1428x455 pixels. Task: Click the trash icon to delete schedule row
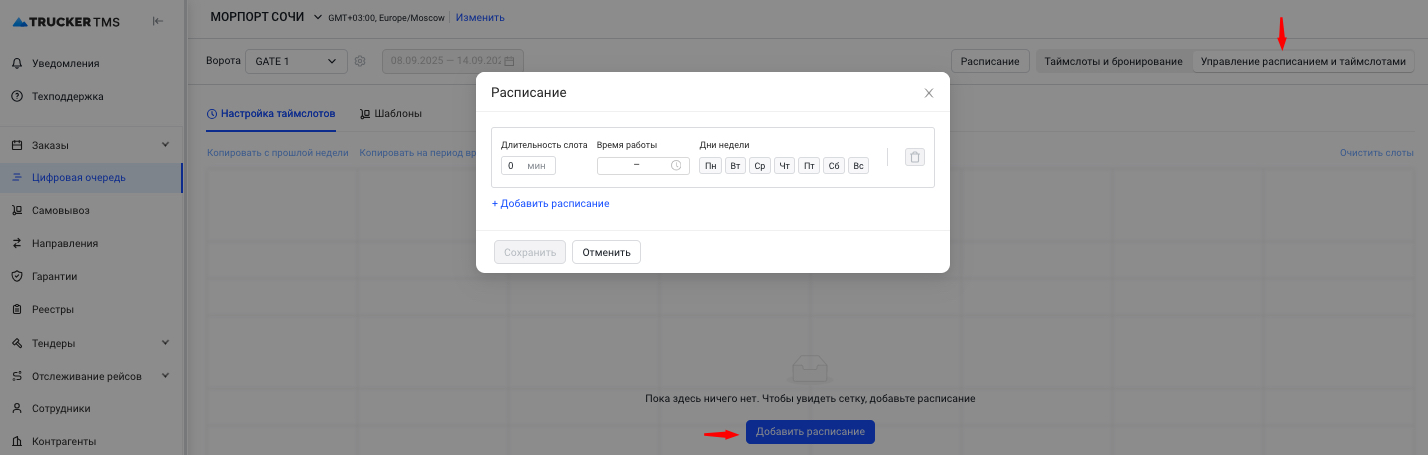(914, 157)
